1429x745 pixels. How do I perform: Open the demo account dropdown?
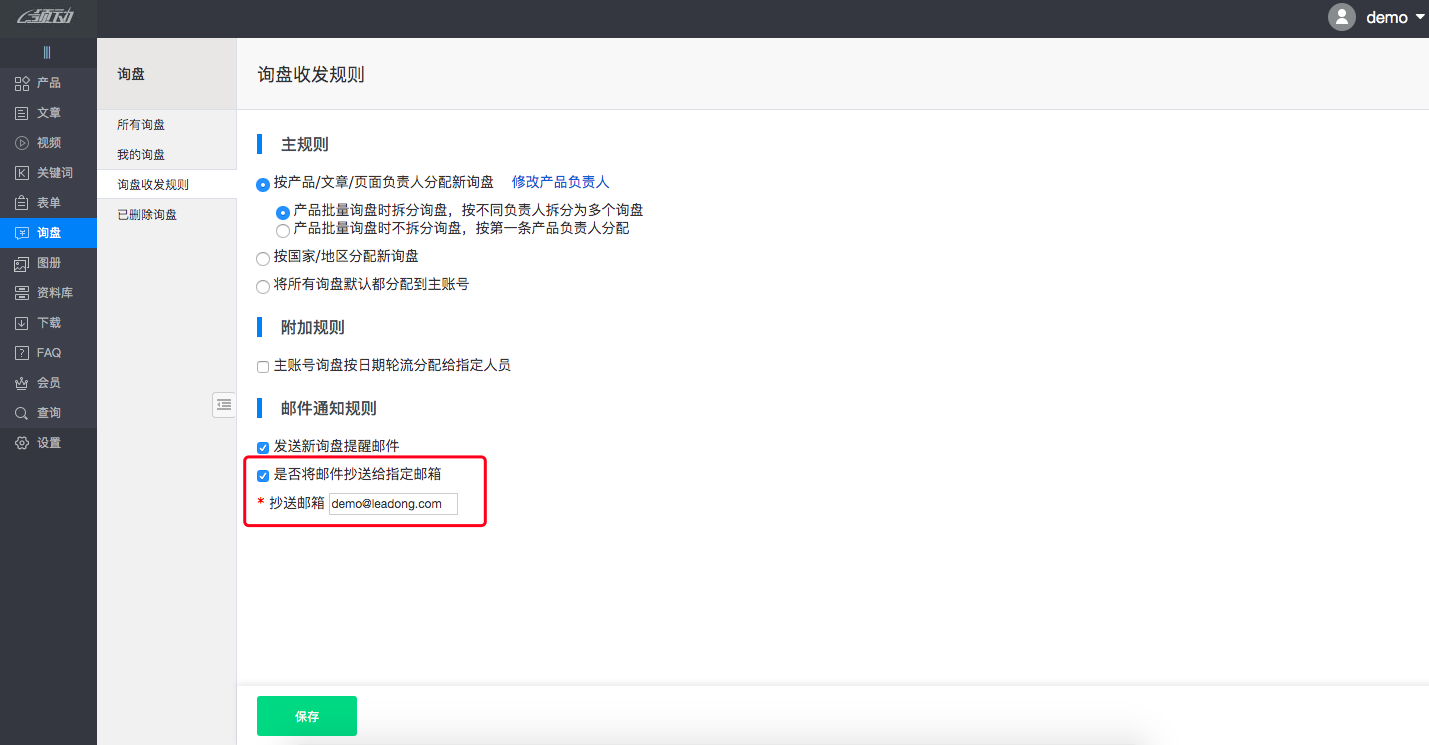[1389, 17]
